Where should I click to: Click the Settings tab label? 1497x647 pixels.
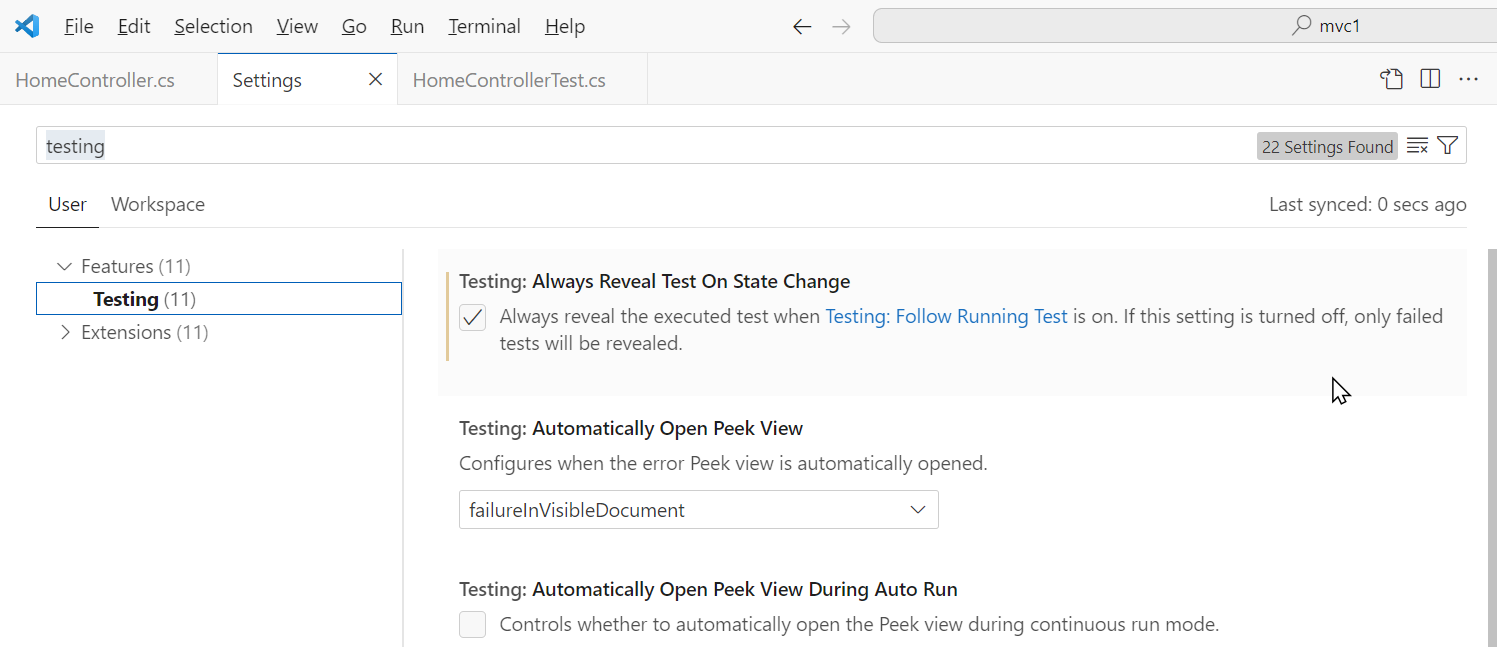coord(267,81)
